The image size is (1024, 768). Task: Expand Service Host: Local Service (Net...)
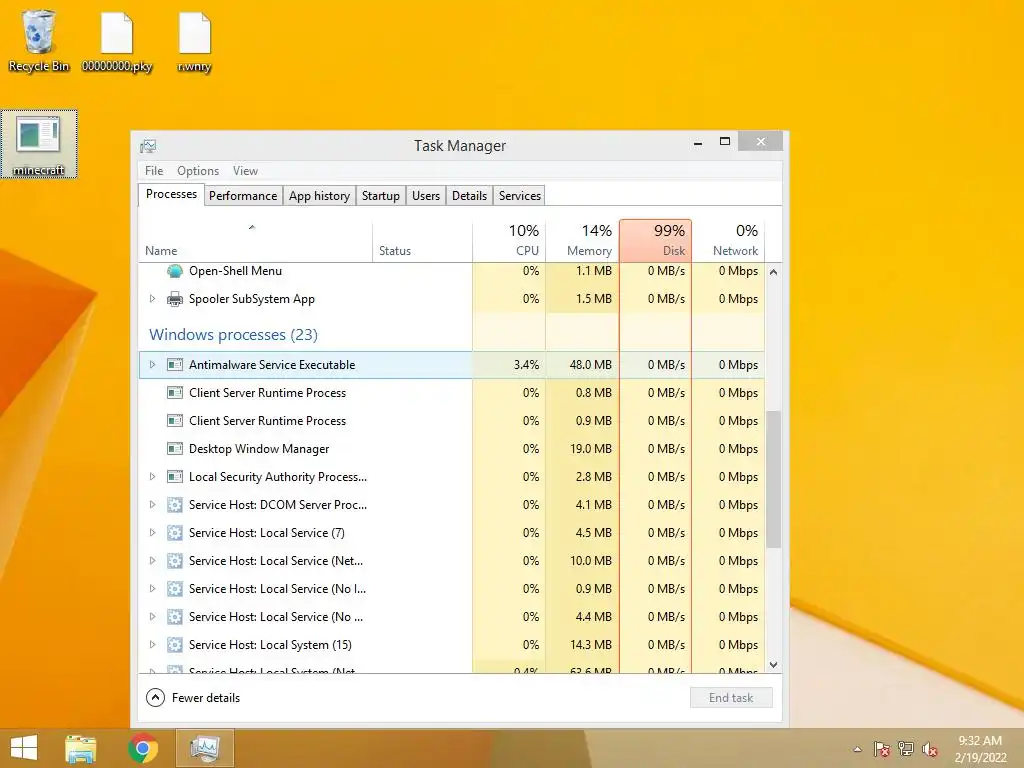click(x=152, y=561)
